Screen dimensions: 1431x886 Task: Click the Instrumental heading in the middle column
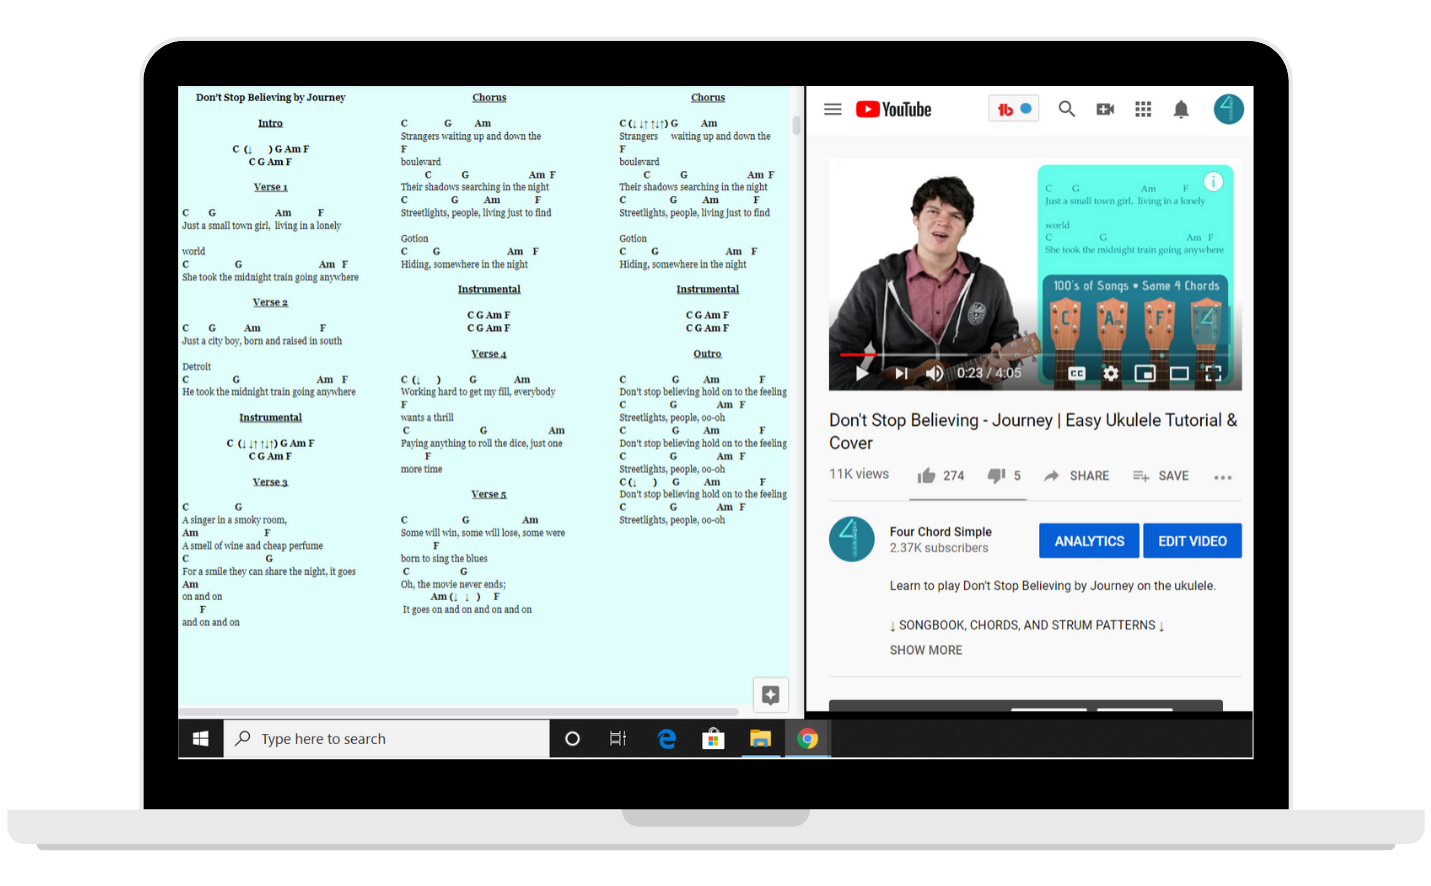(x=489, y=289)
